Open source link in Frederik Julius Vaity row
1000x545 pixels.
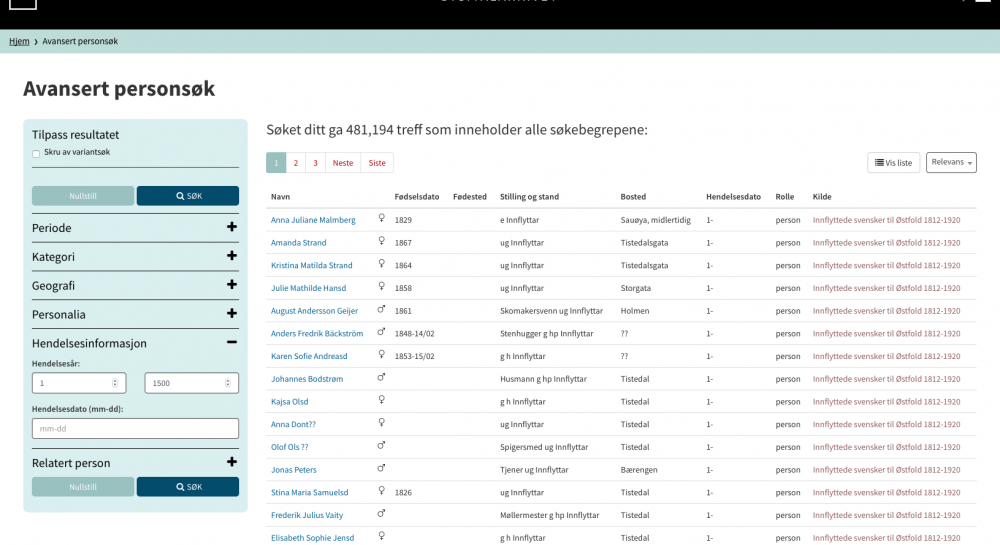pyautogui.click(x=886, y=515)
